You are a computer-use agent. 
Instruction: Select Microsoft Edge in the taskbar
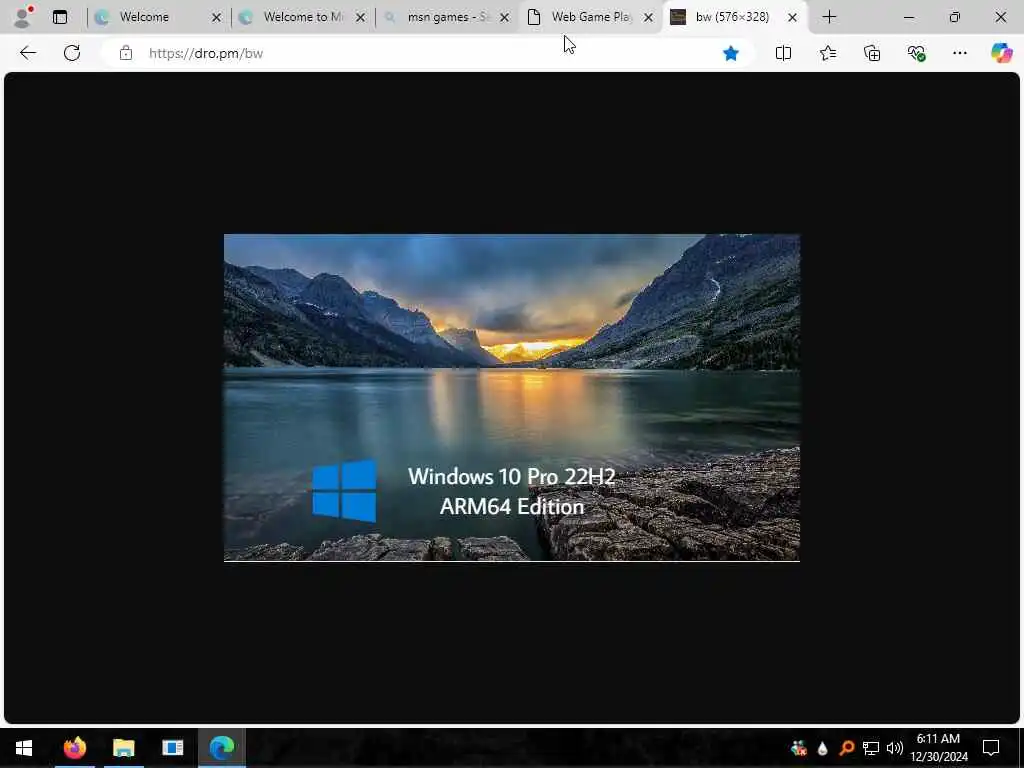pos(222,747)
